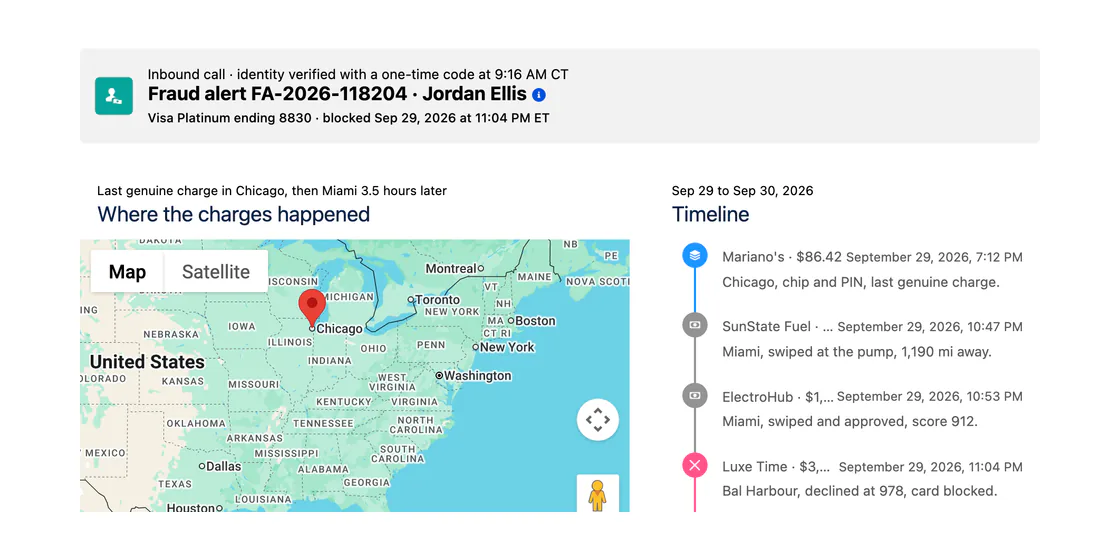
Task: Click the pink Luxe Time declined icon
Action: (x=695, y=466)
